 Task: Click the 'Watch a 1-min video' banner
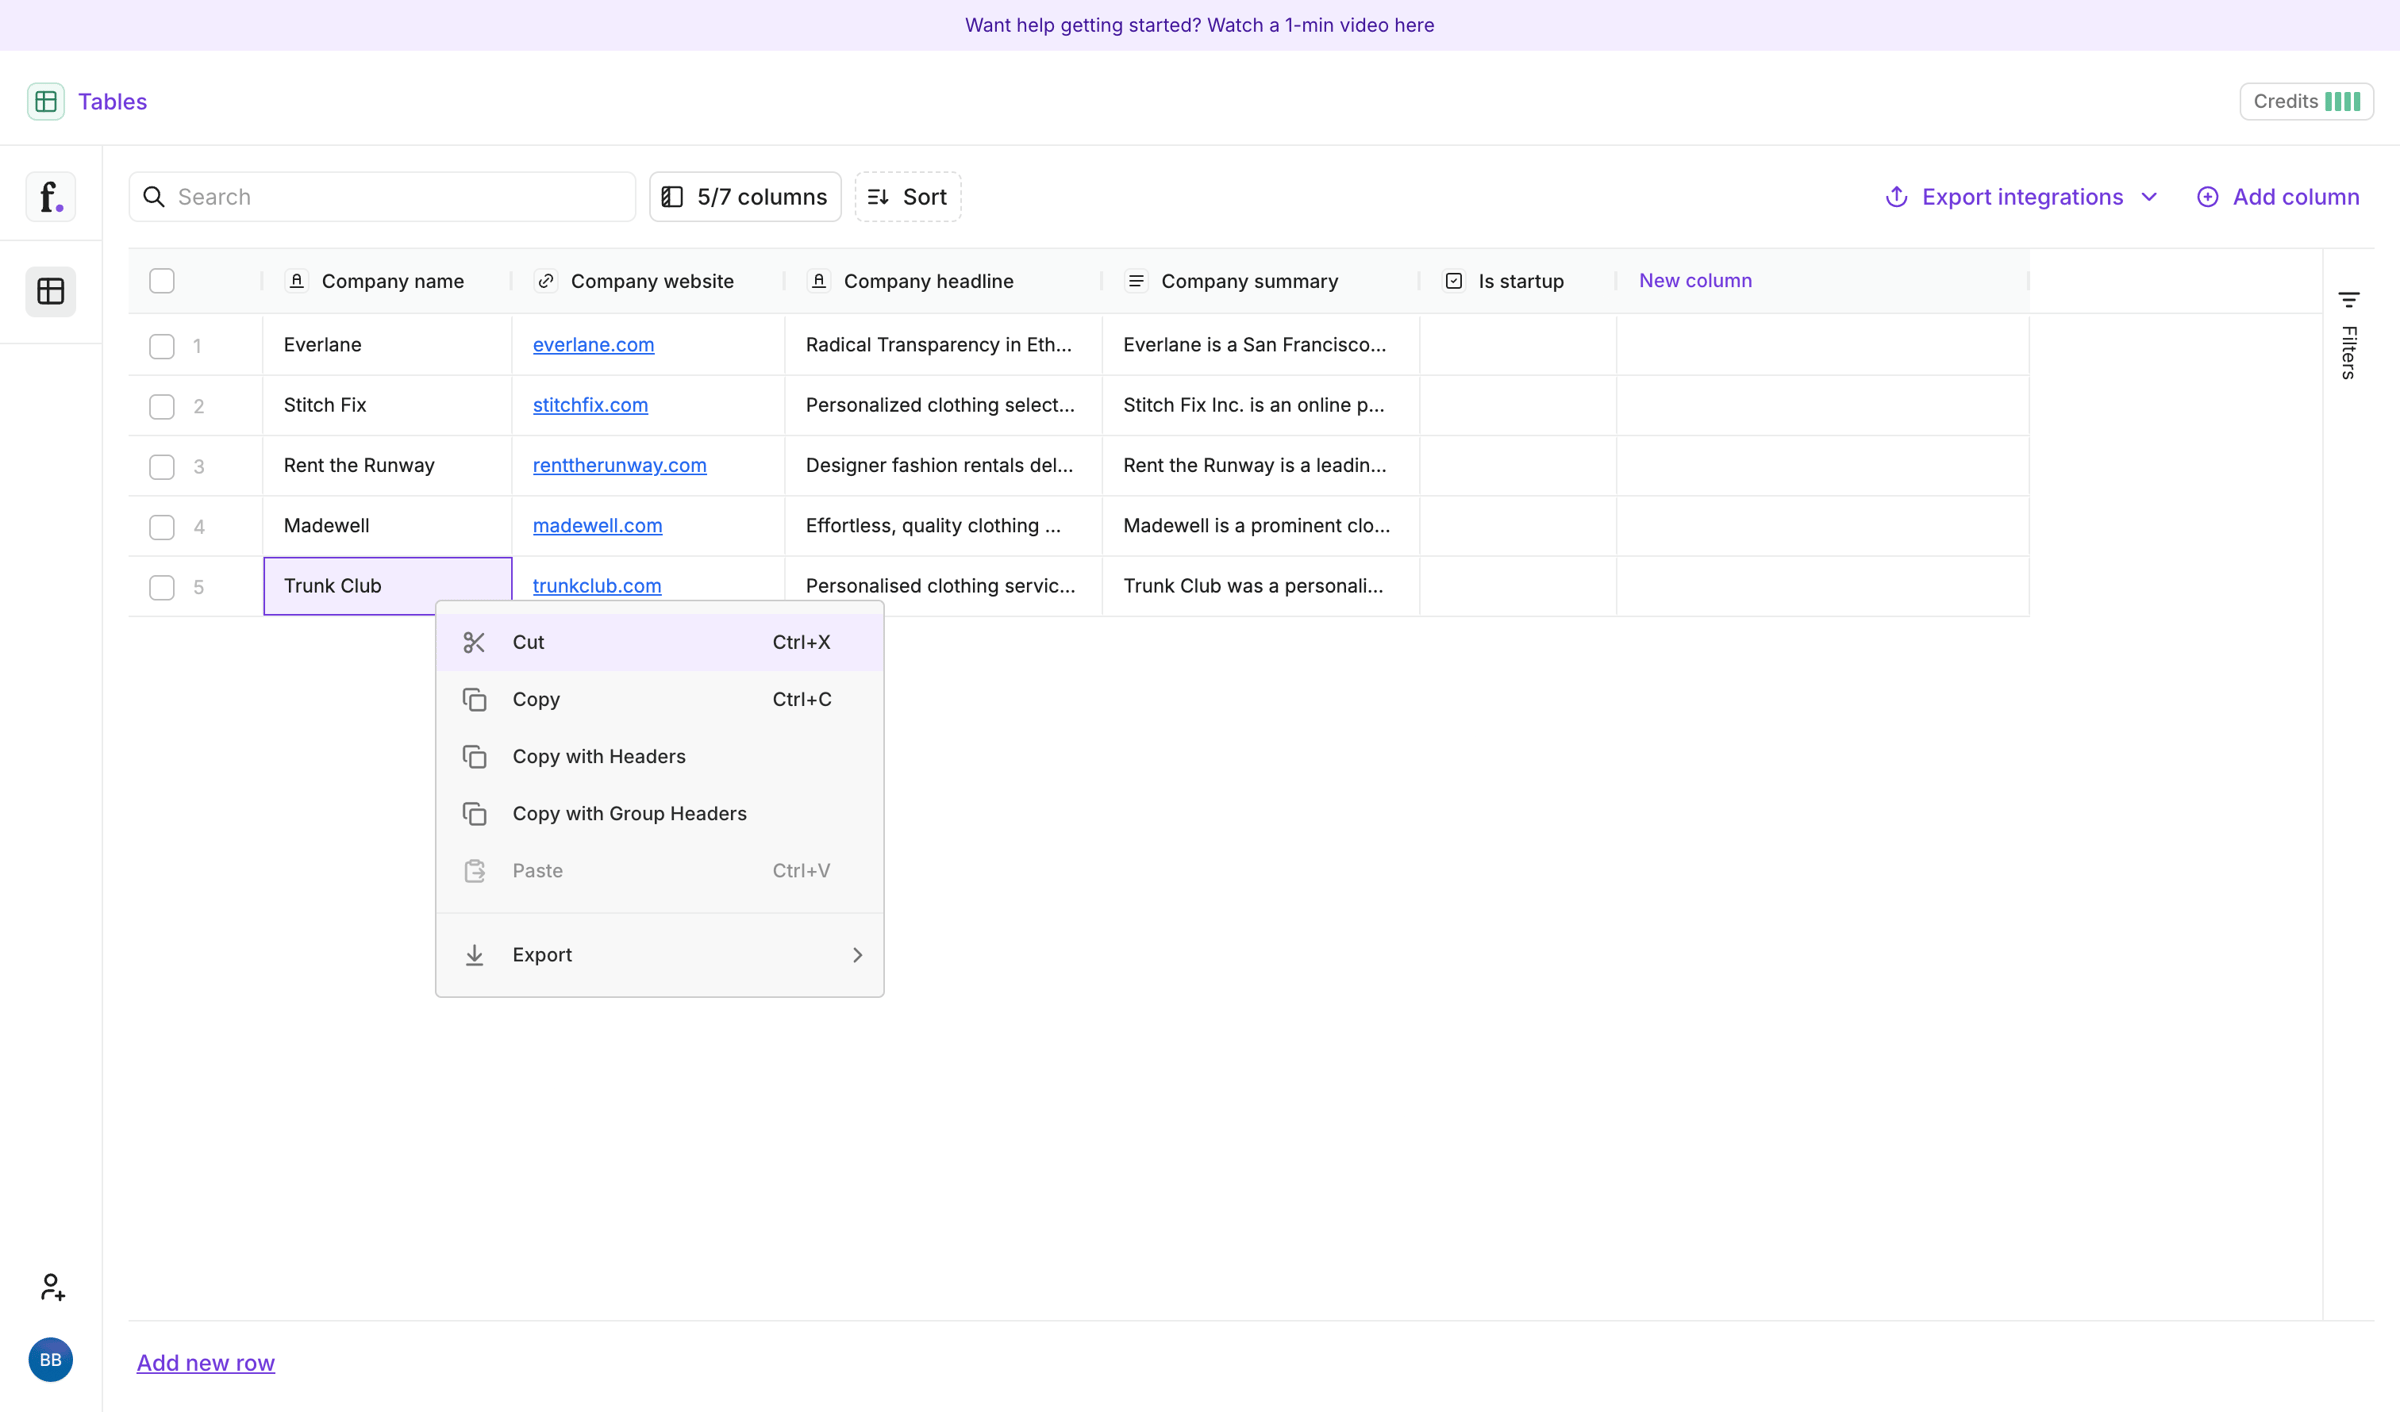[1199, 25]
